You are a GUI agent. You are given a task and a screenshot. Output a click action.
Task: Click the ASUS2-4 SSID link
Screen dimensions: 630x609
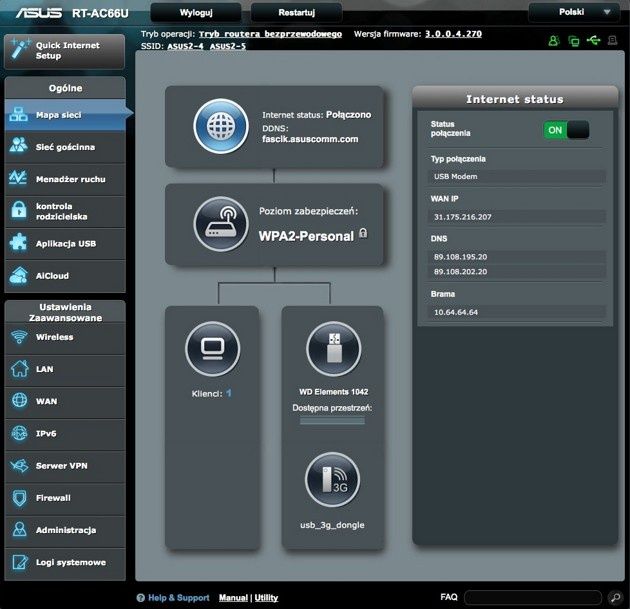[186, 46]
